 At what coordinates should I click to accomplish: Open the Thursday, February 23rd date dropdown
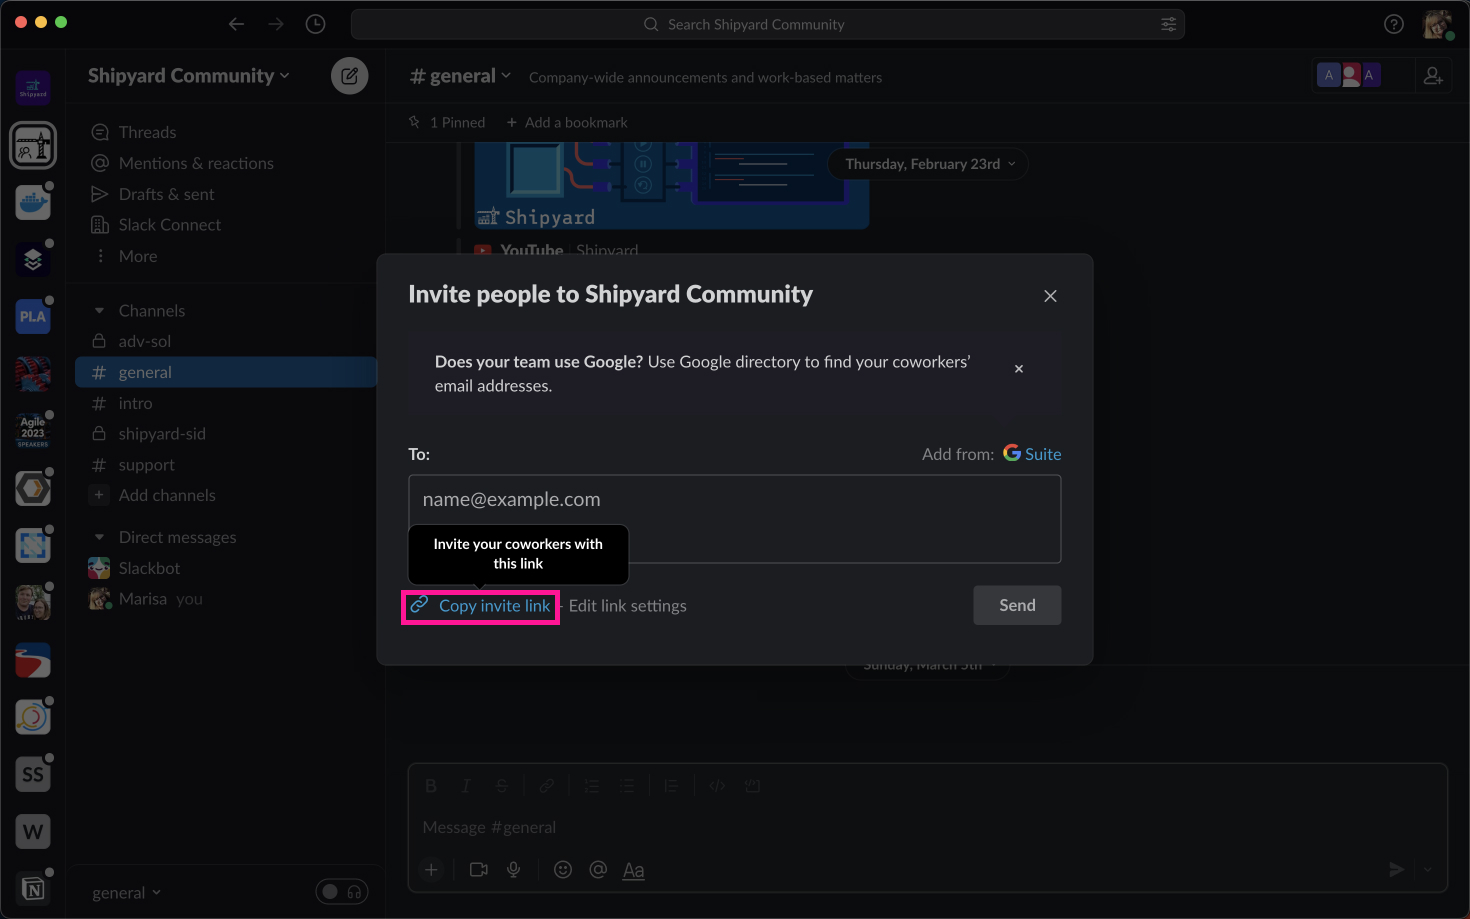[x=929, y=164]
